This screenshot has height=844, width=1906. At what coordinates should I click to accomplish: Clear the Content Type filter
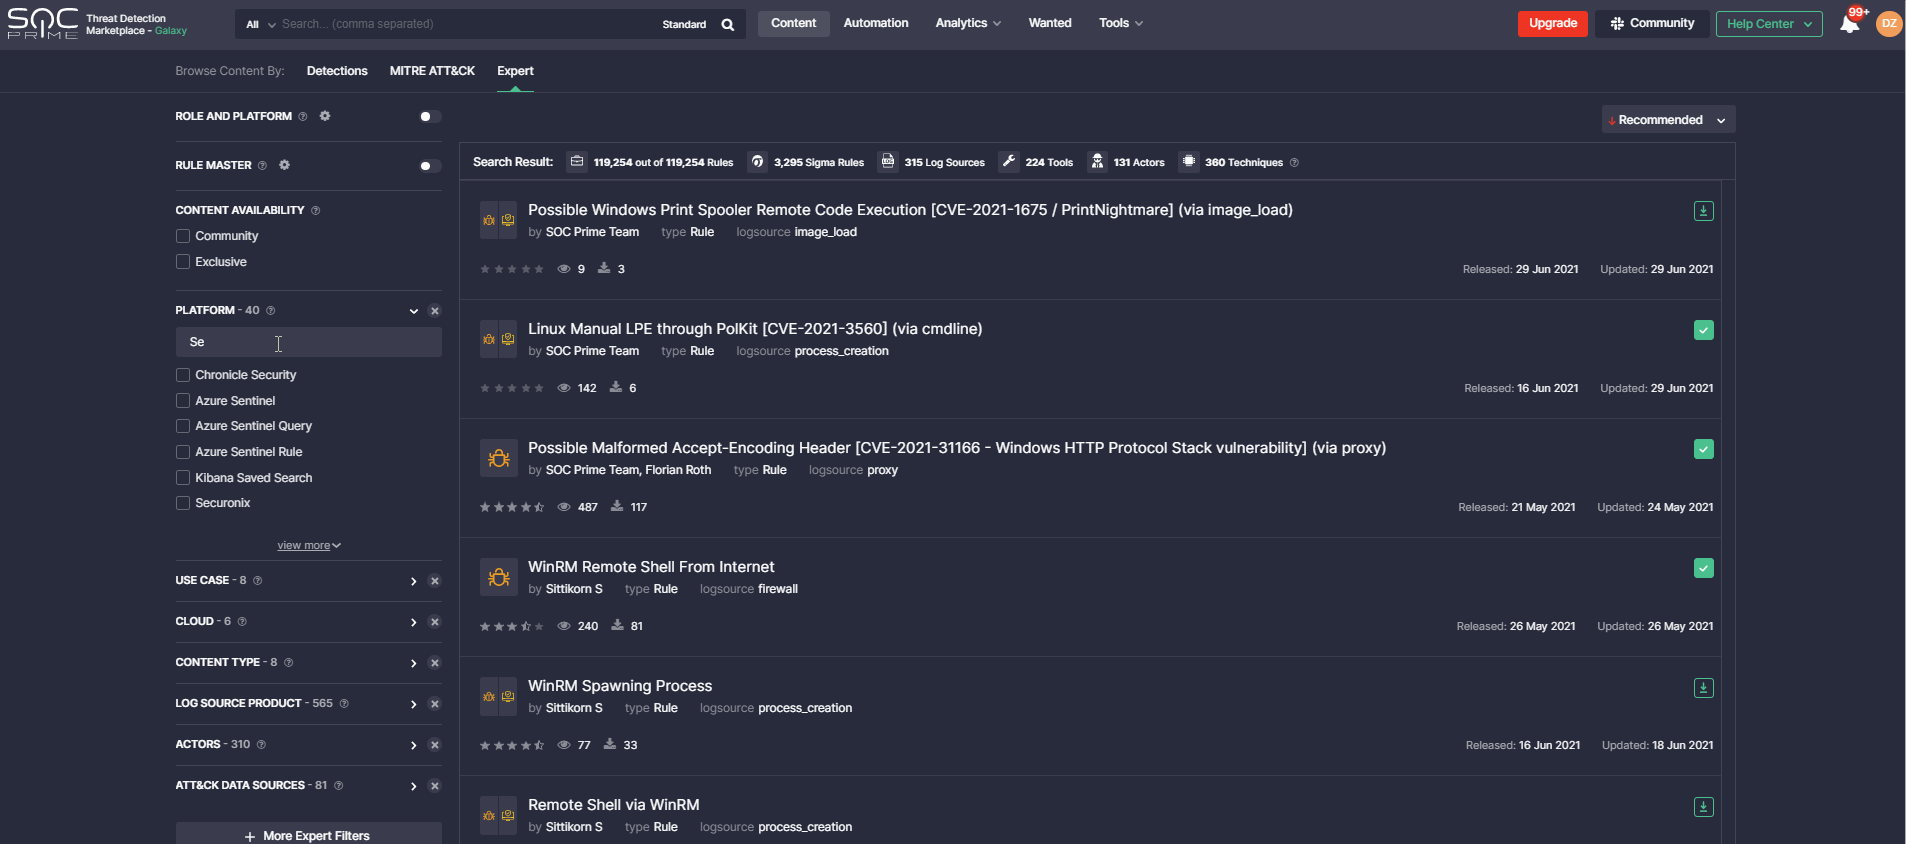pos(435,663)
